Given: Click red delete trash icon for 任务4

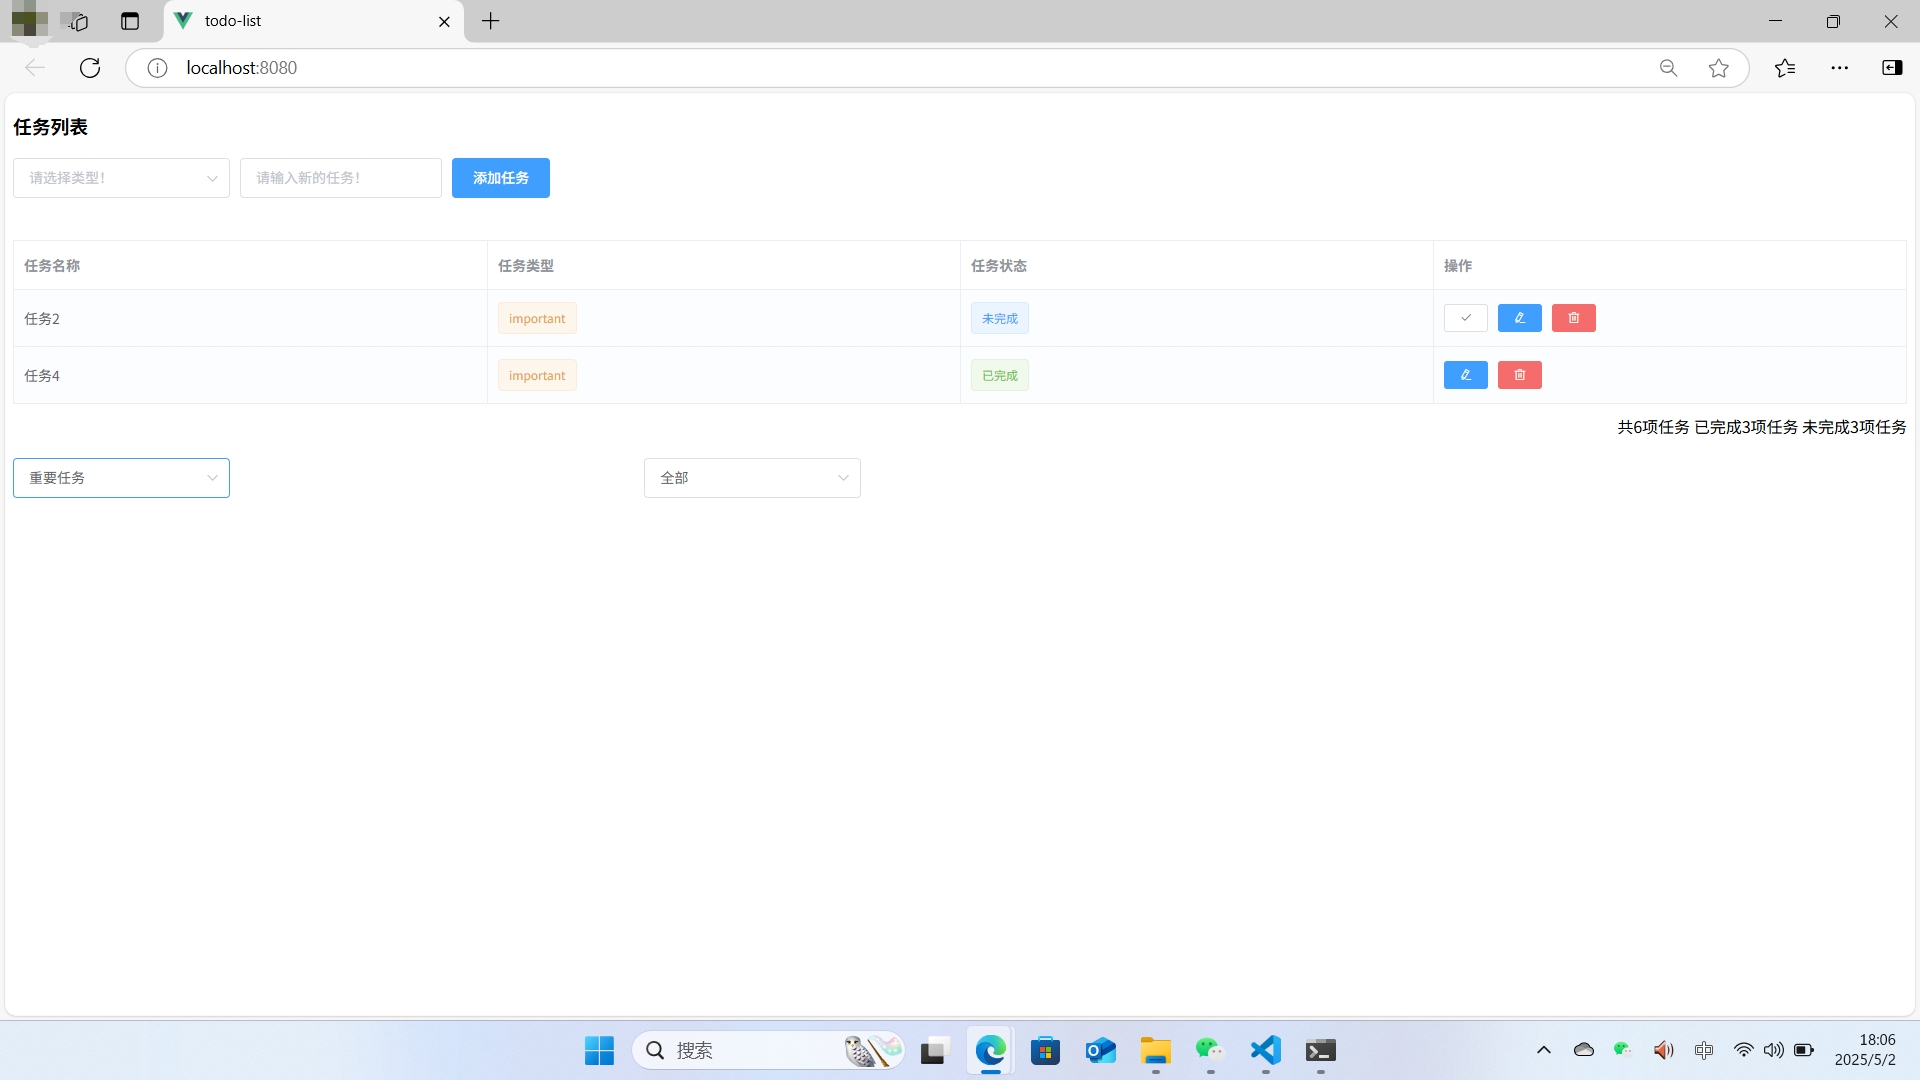Looking at the screenshot, I should click(x=1519, y=375).
